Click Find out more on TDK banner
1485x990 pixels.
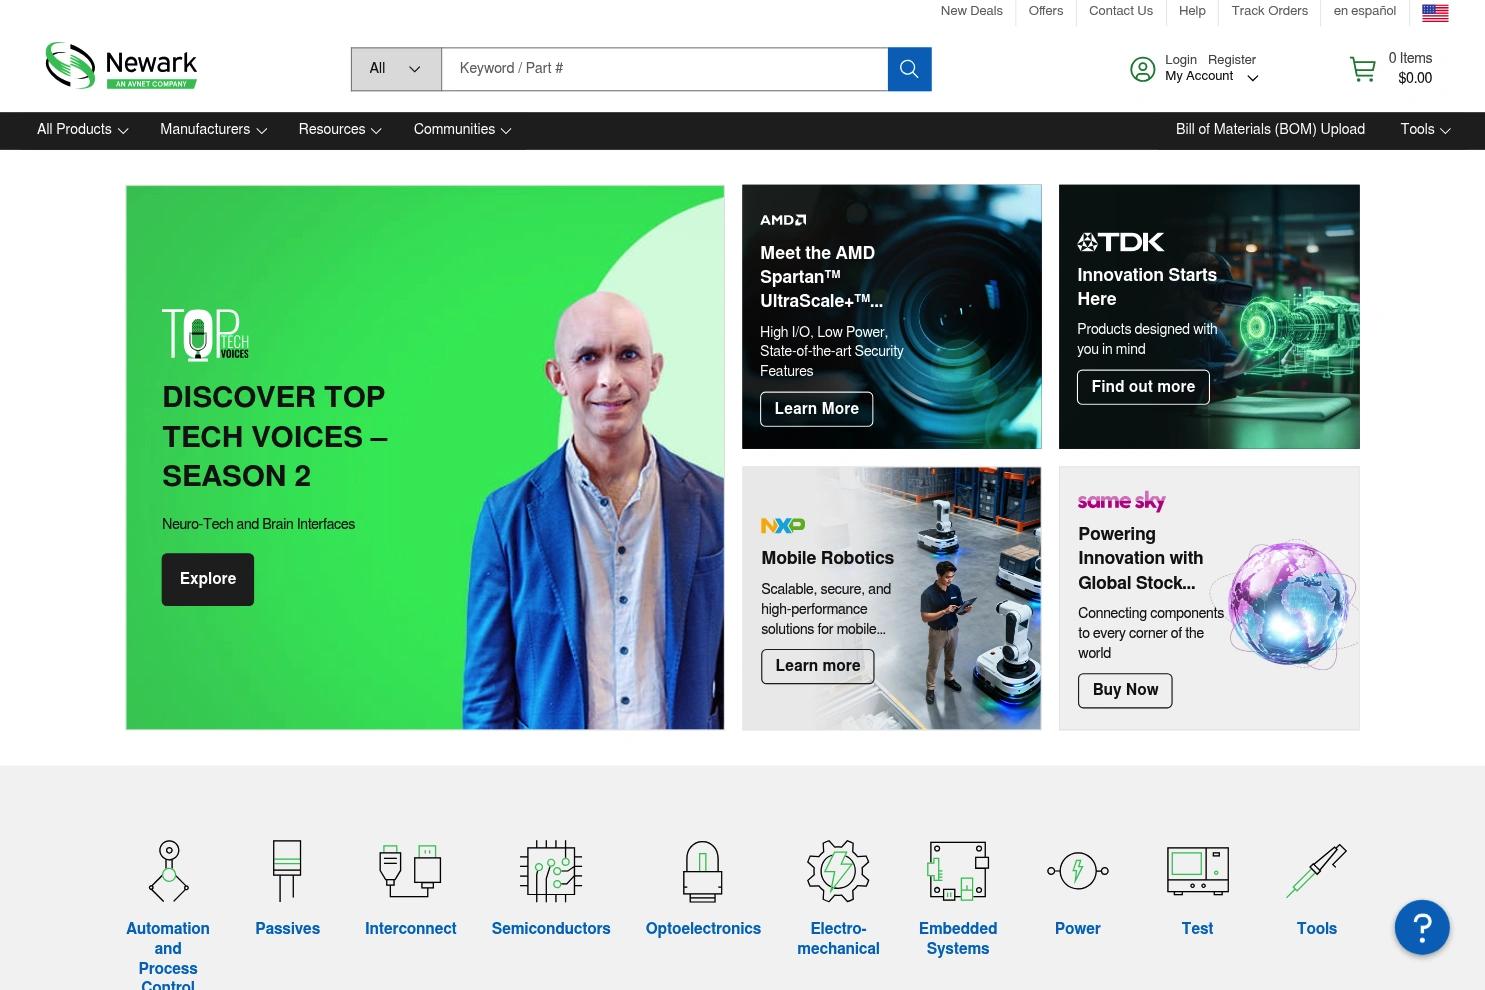tap(1143, 387)
